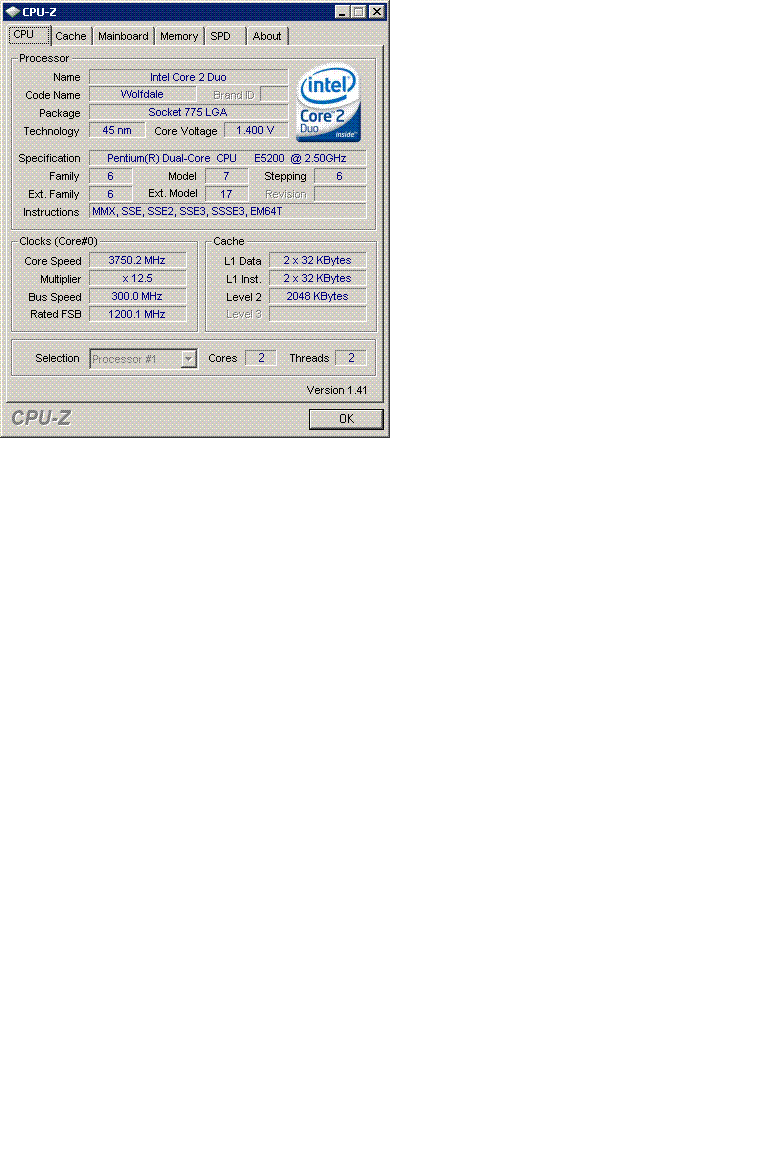Click the Instructions field listing MMX, SSE
Image resolution: width=768 pixels, height=1157 pixels.
coord(227,211)
